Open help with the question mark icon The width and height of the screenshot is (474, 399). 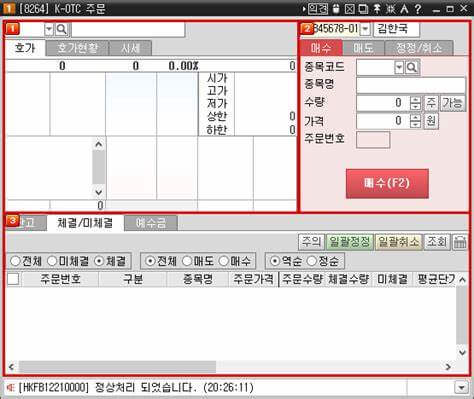pos(418,9)
